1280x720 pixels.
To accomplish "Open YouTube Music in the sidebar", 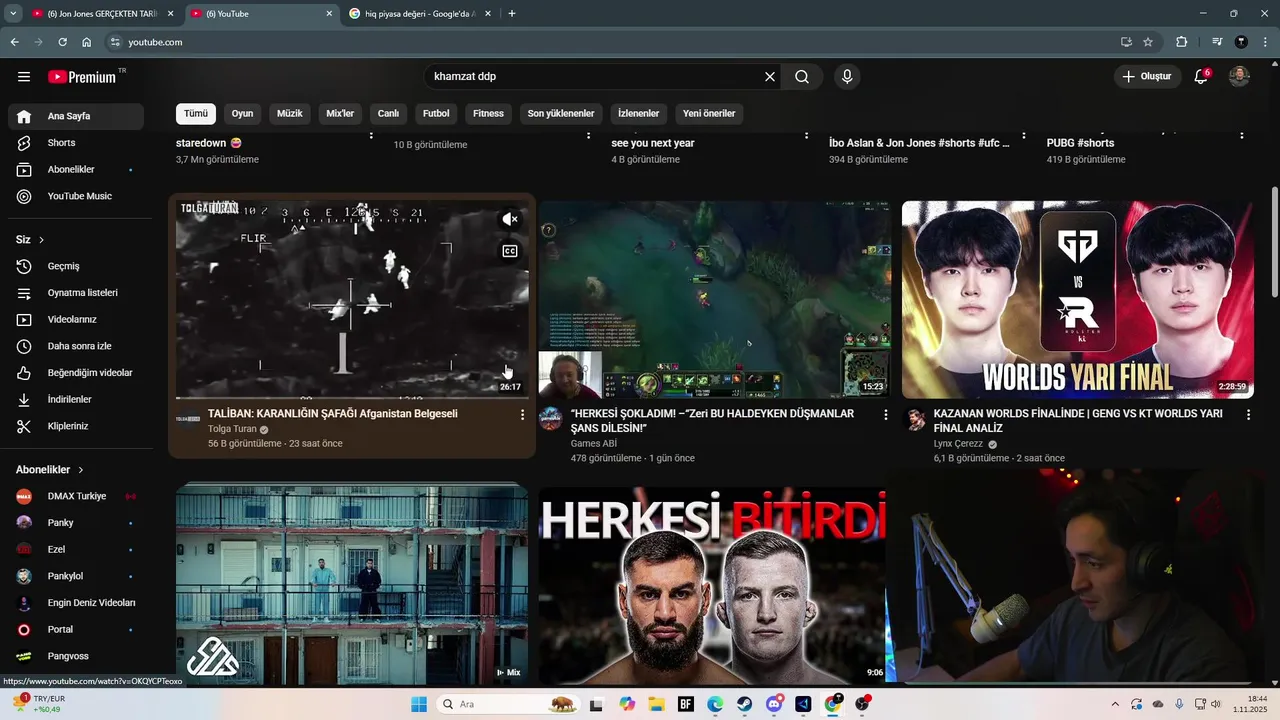I will (x=76, y=196).
